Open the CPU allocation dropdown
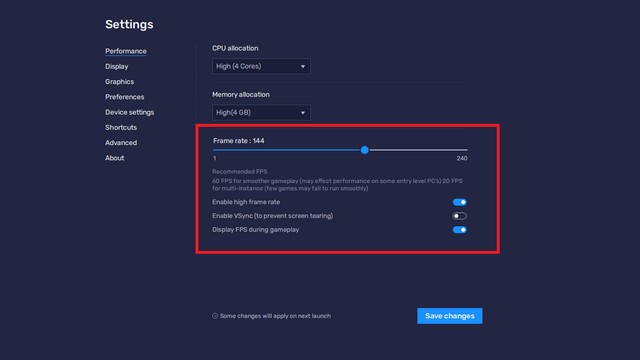Viewport: 640px width, 360px height. [x=261, y=66]
